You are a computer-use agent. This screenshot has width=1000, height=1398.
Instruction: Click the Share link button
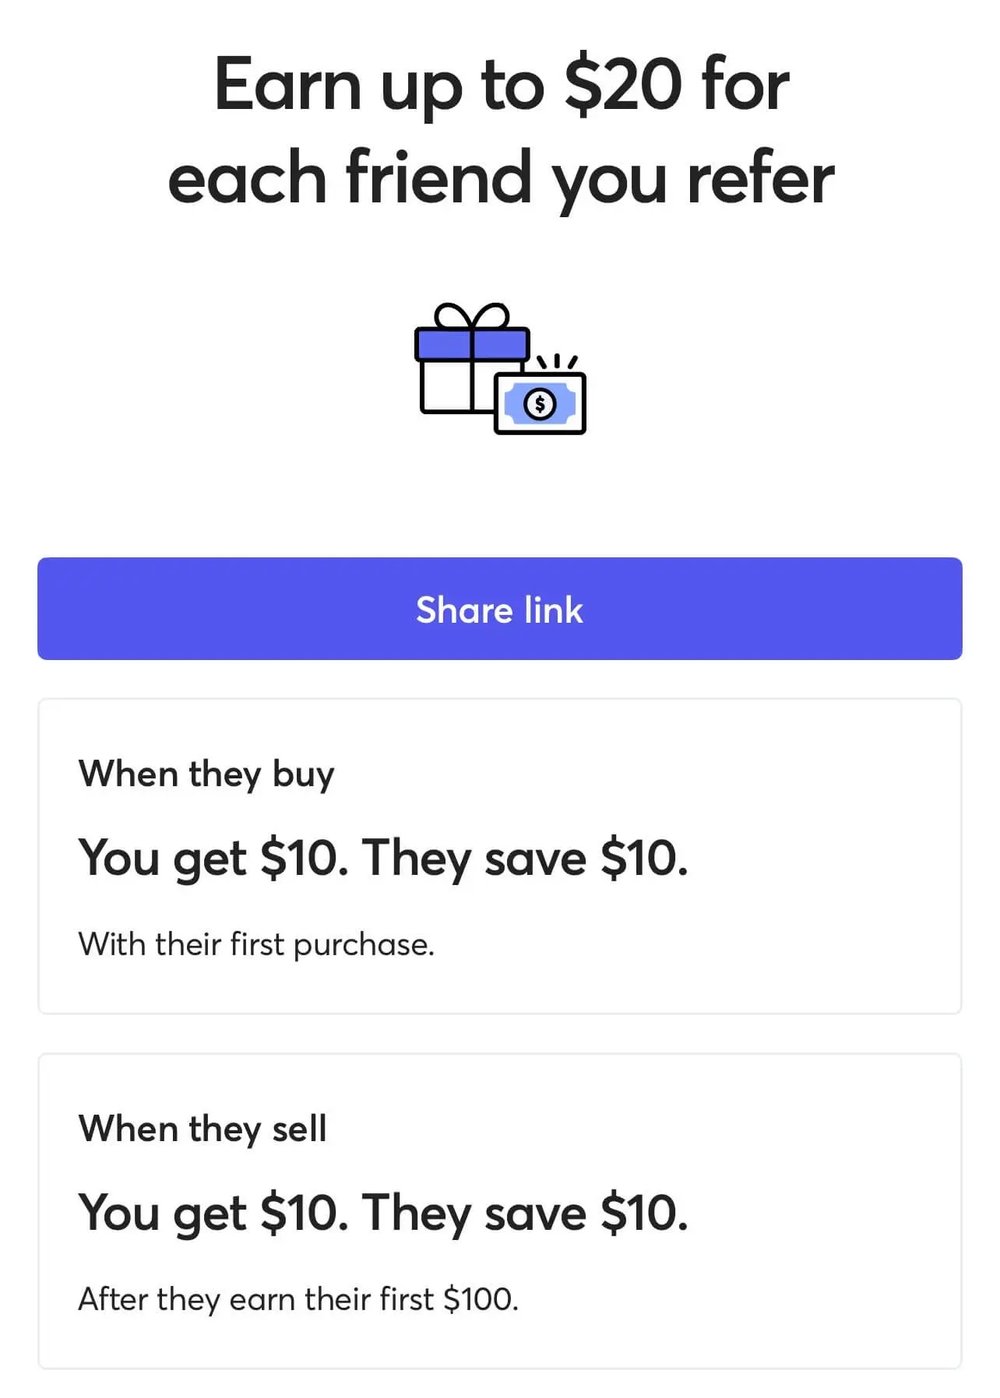(499, 609)
